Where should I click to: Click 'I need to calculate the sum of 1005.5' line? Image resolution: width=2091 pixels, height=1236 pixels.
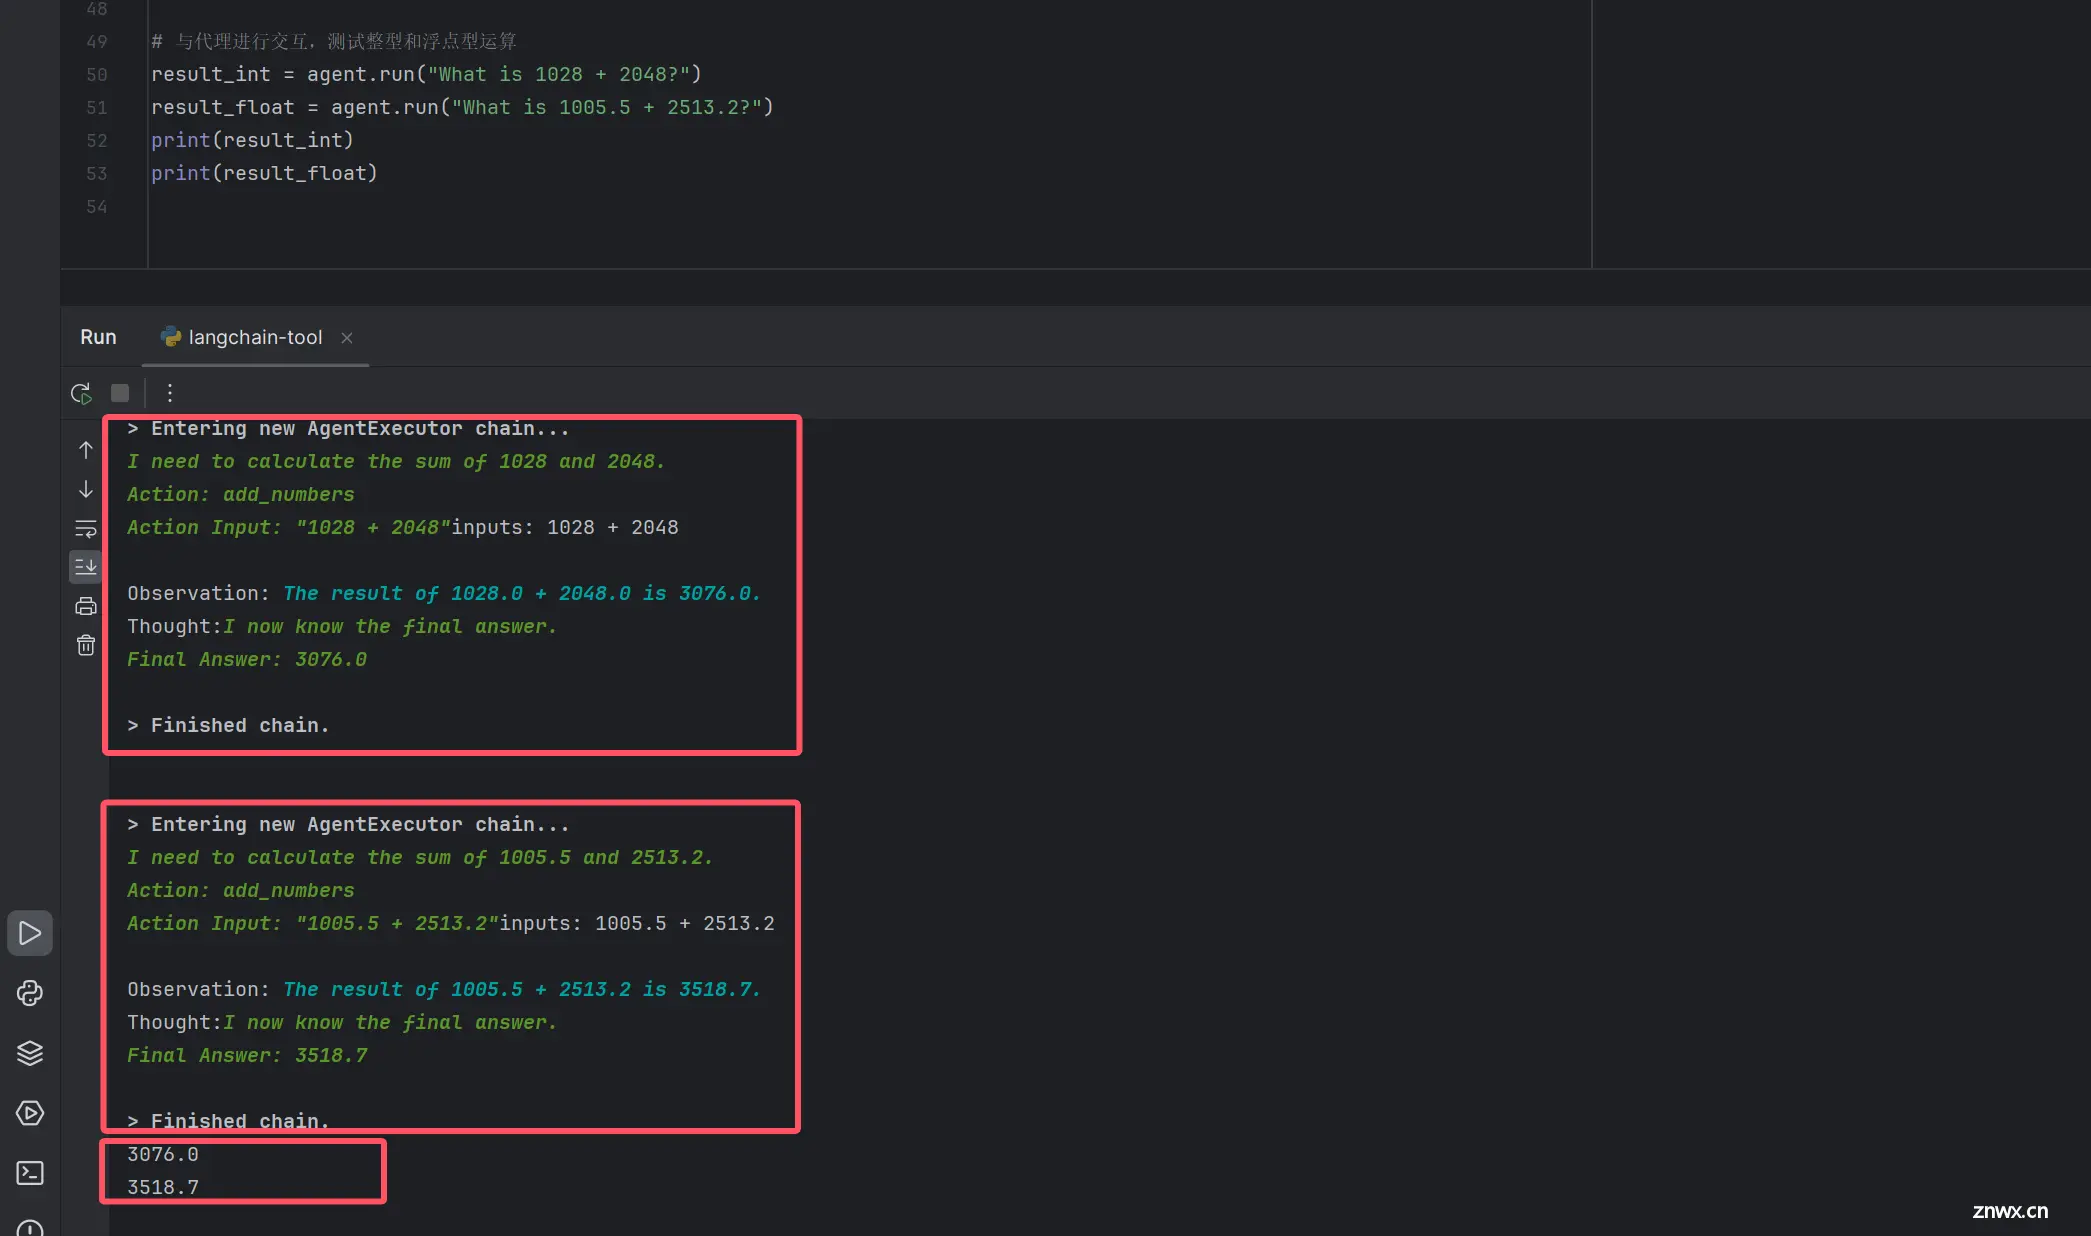(x=420, y=857)
